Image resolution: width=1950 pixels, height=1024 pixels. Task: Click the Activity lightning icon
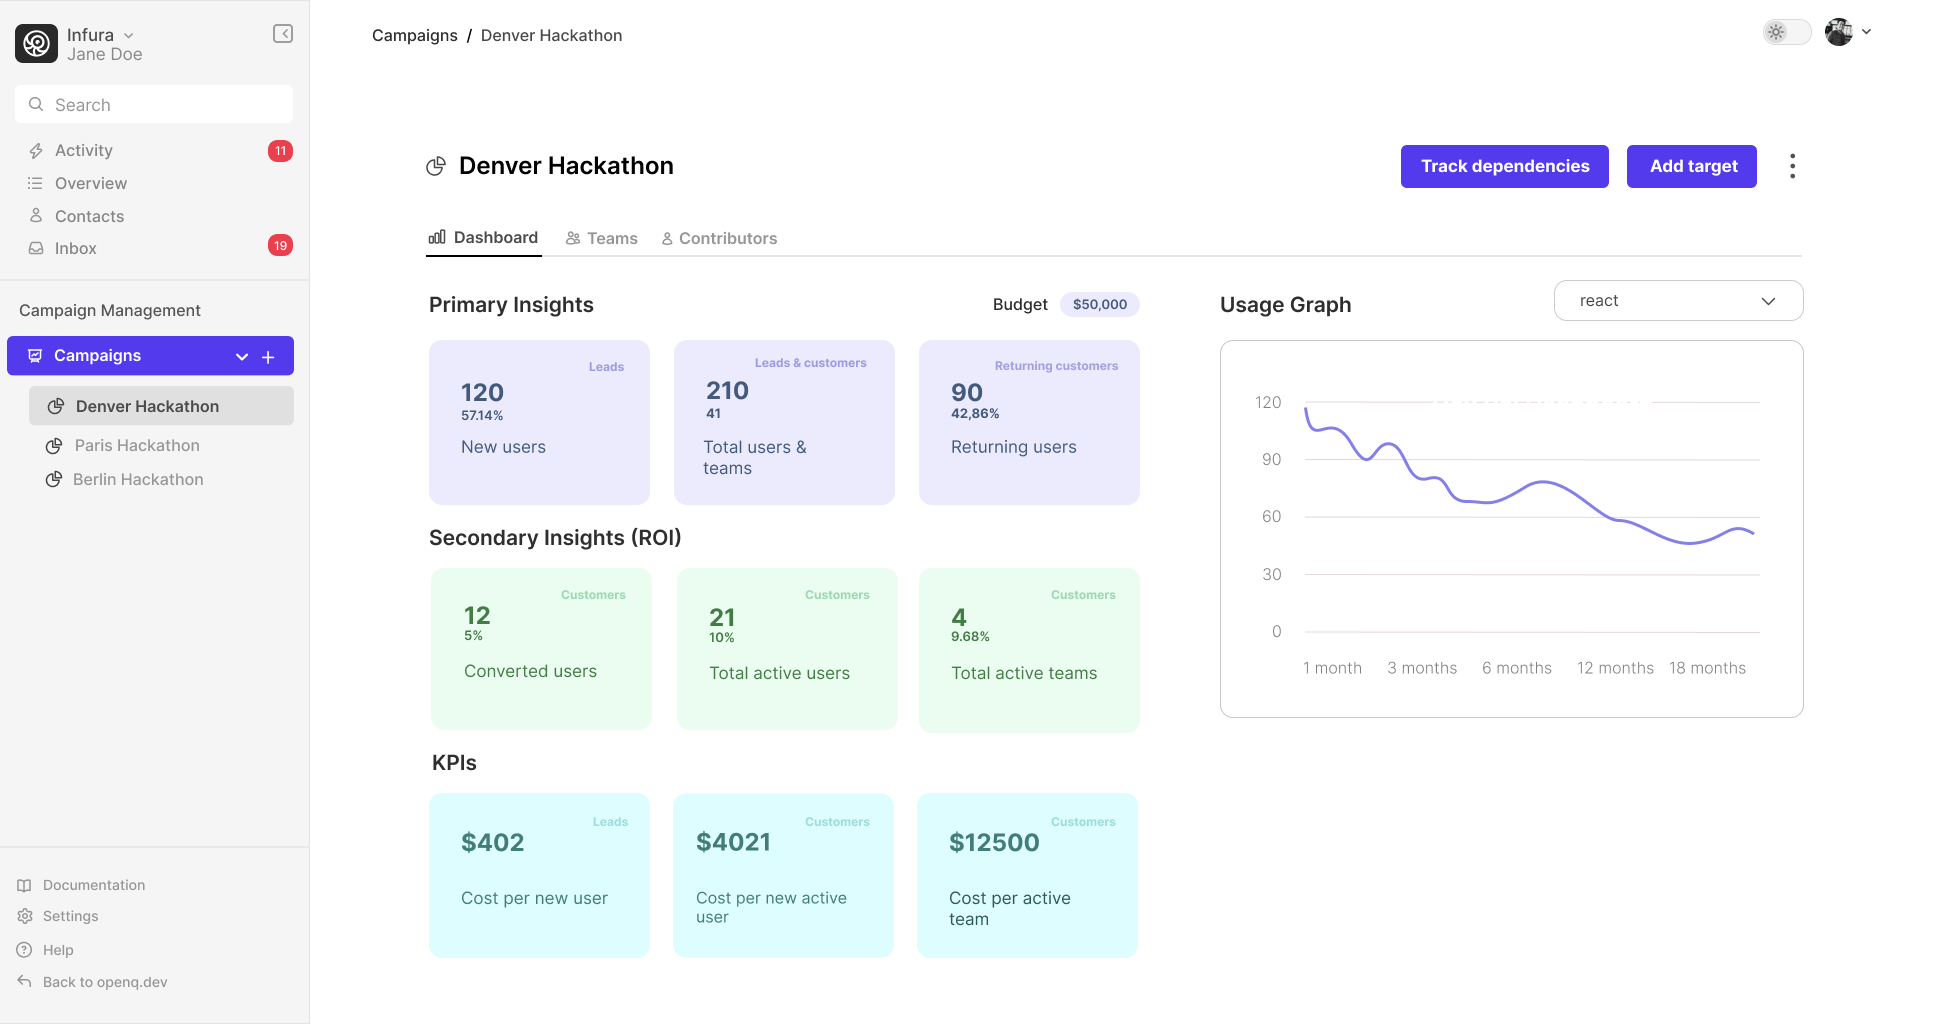[x=36, y=150]
